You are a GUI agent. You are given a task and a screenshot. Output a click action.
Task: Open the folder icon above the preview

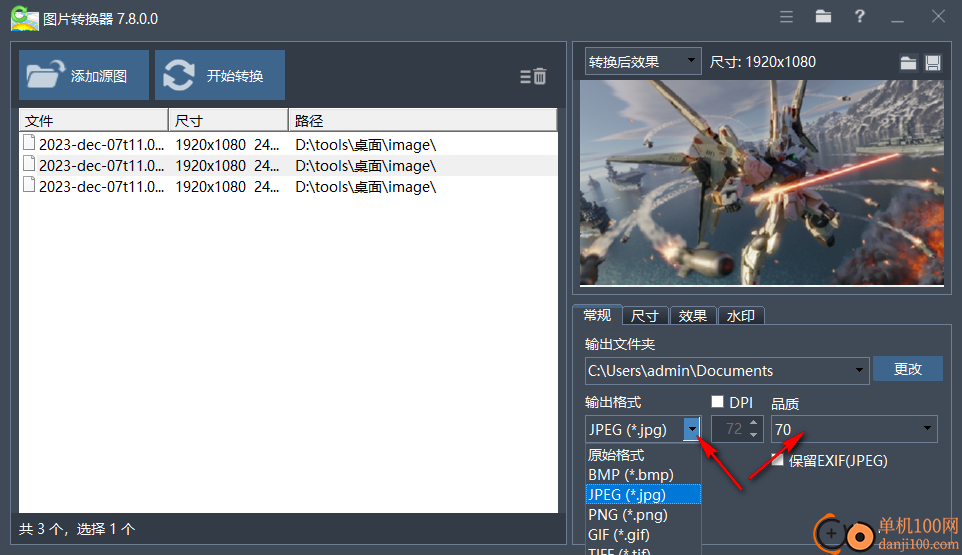pos(908,63)
